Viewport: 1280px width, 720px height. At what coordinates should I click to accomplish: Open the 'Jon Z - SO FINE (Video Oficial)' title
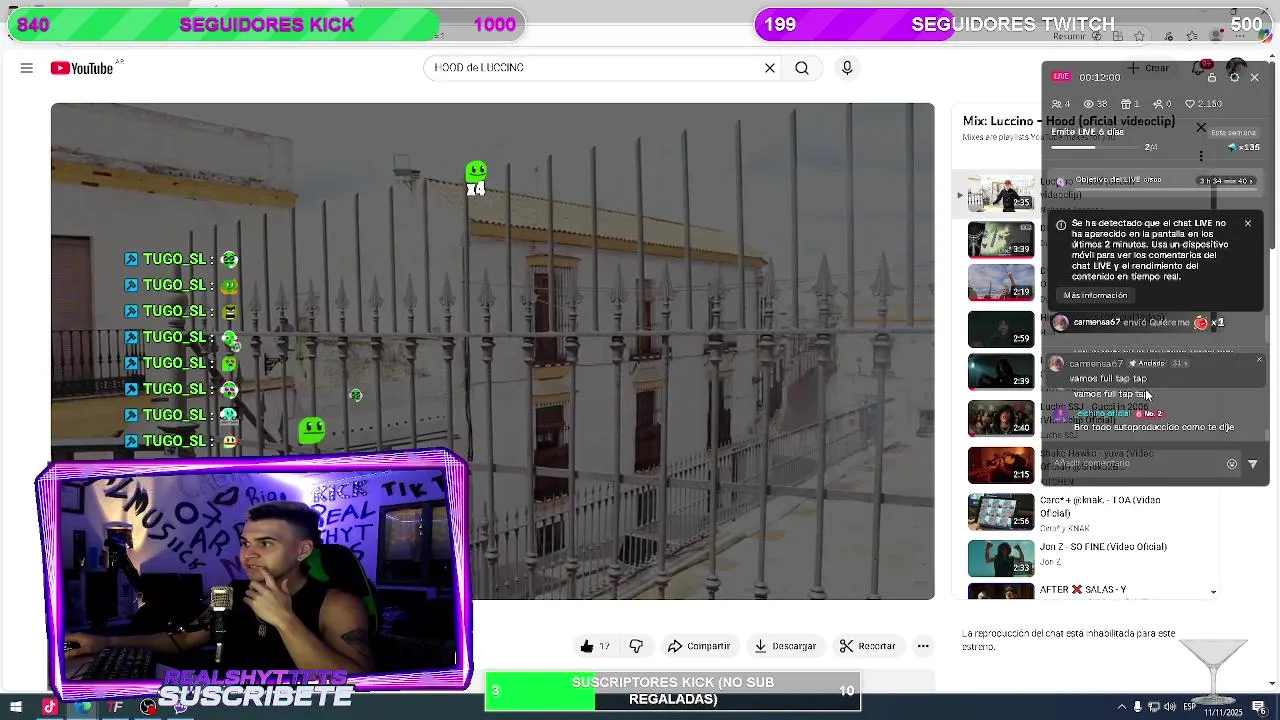click(x=1103, y=547)
